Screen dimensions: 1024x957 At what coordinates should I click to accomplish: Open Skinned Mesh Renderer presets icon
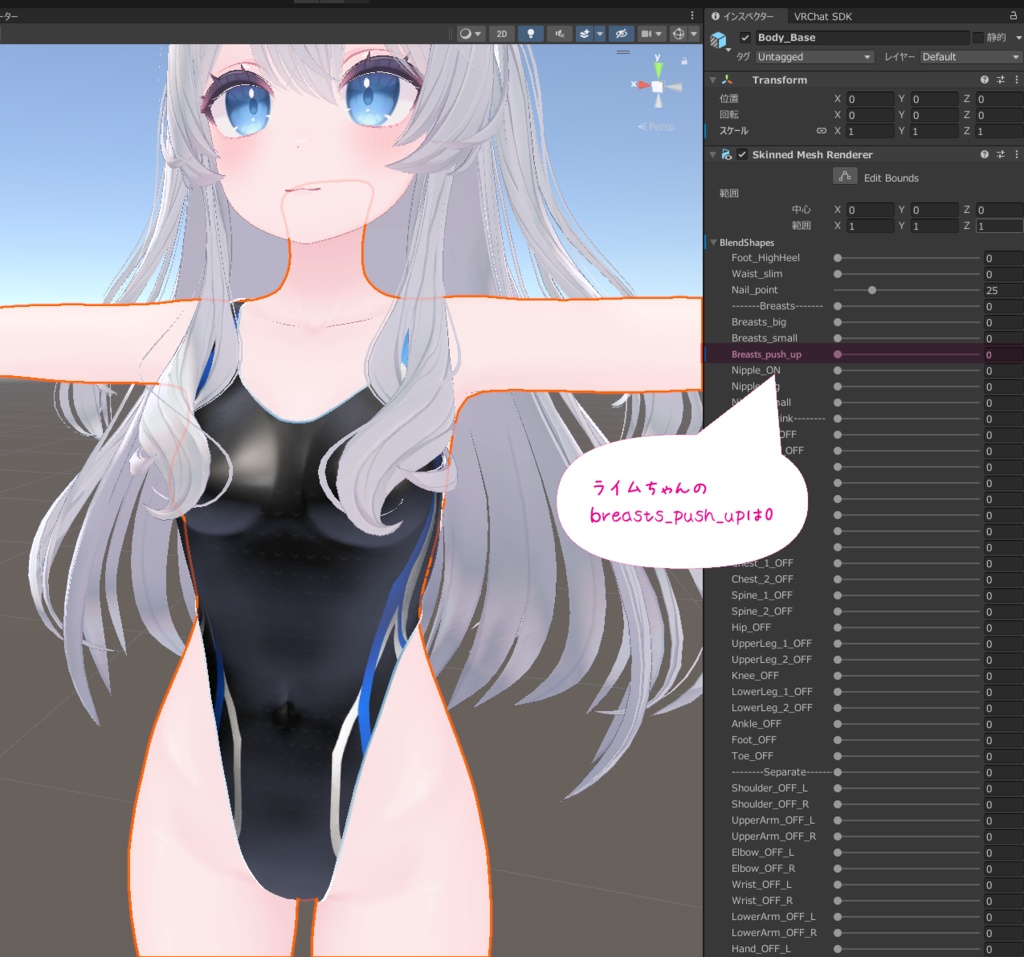point(1000,155)
